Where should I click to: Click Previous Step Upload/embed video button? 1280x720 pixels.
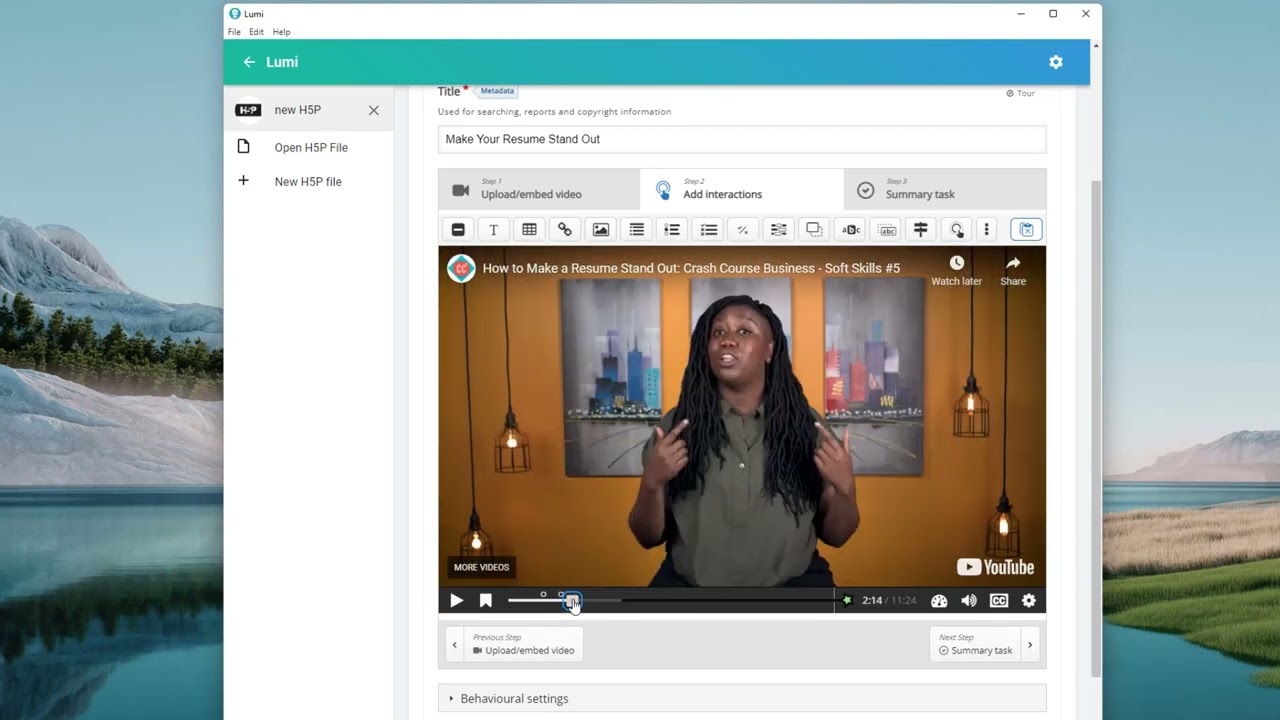click(523, 644)
